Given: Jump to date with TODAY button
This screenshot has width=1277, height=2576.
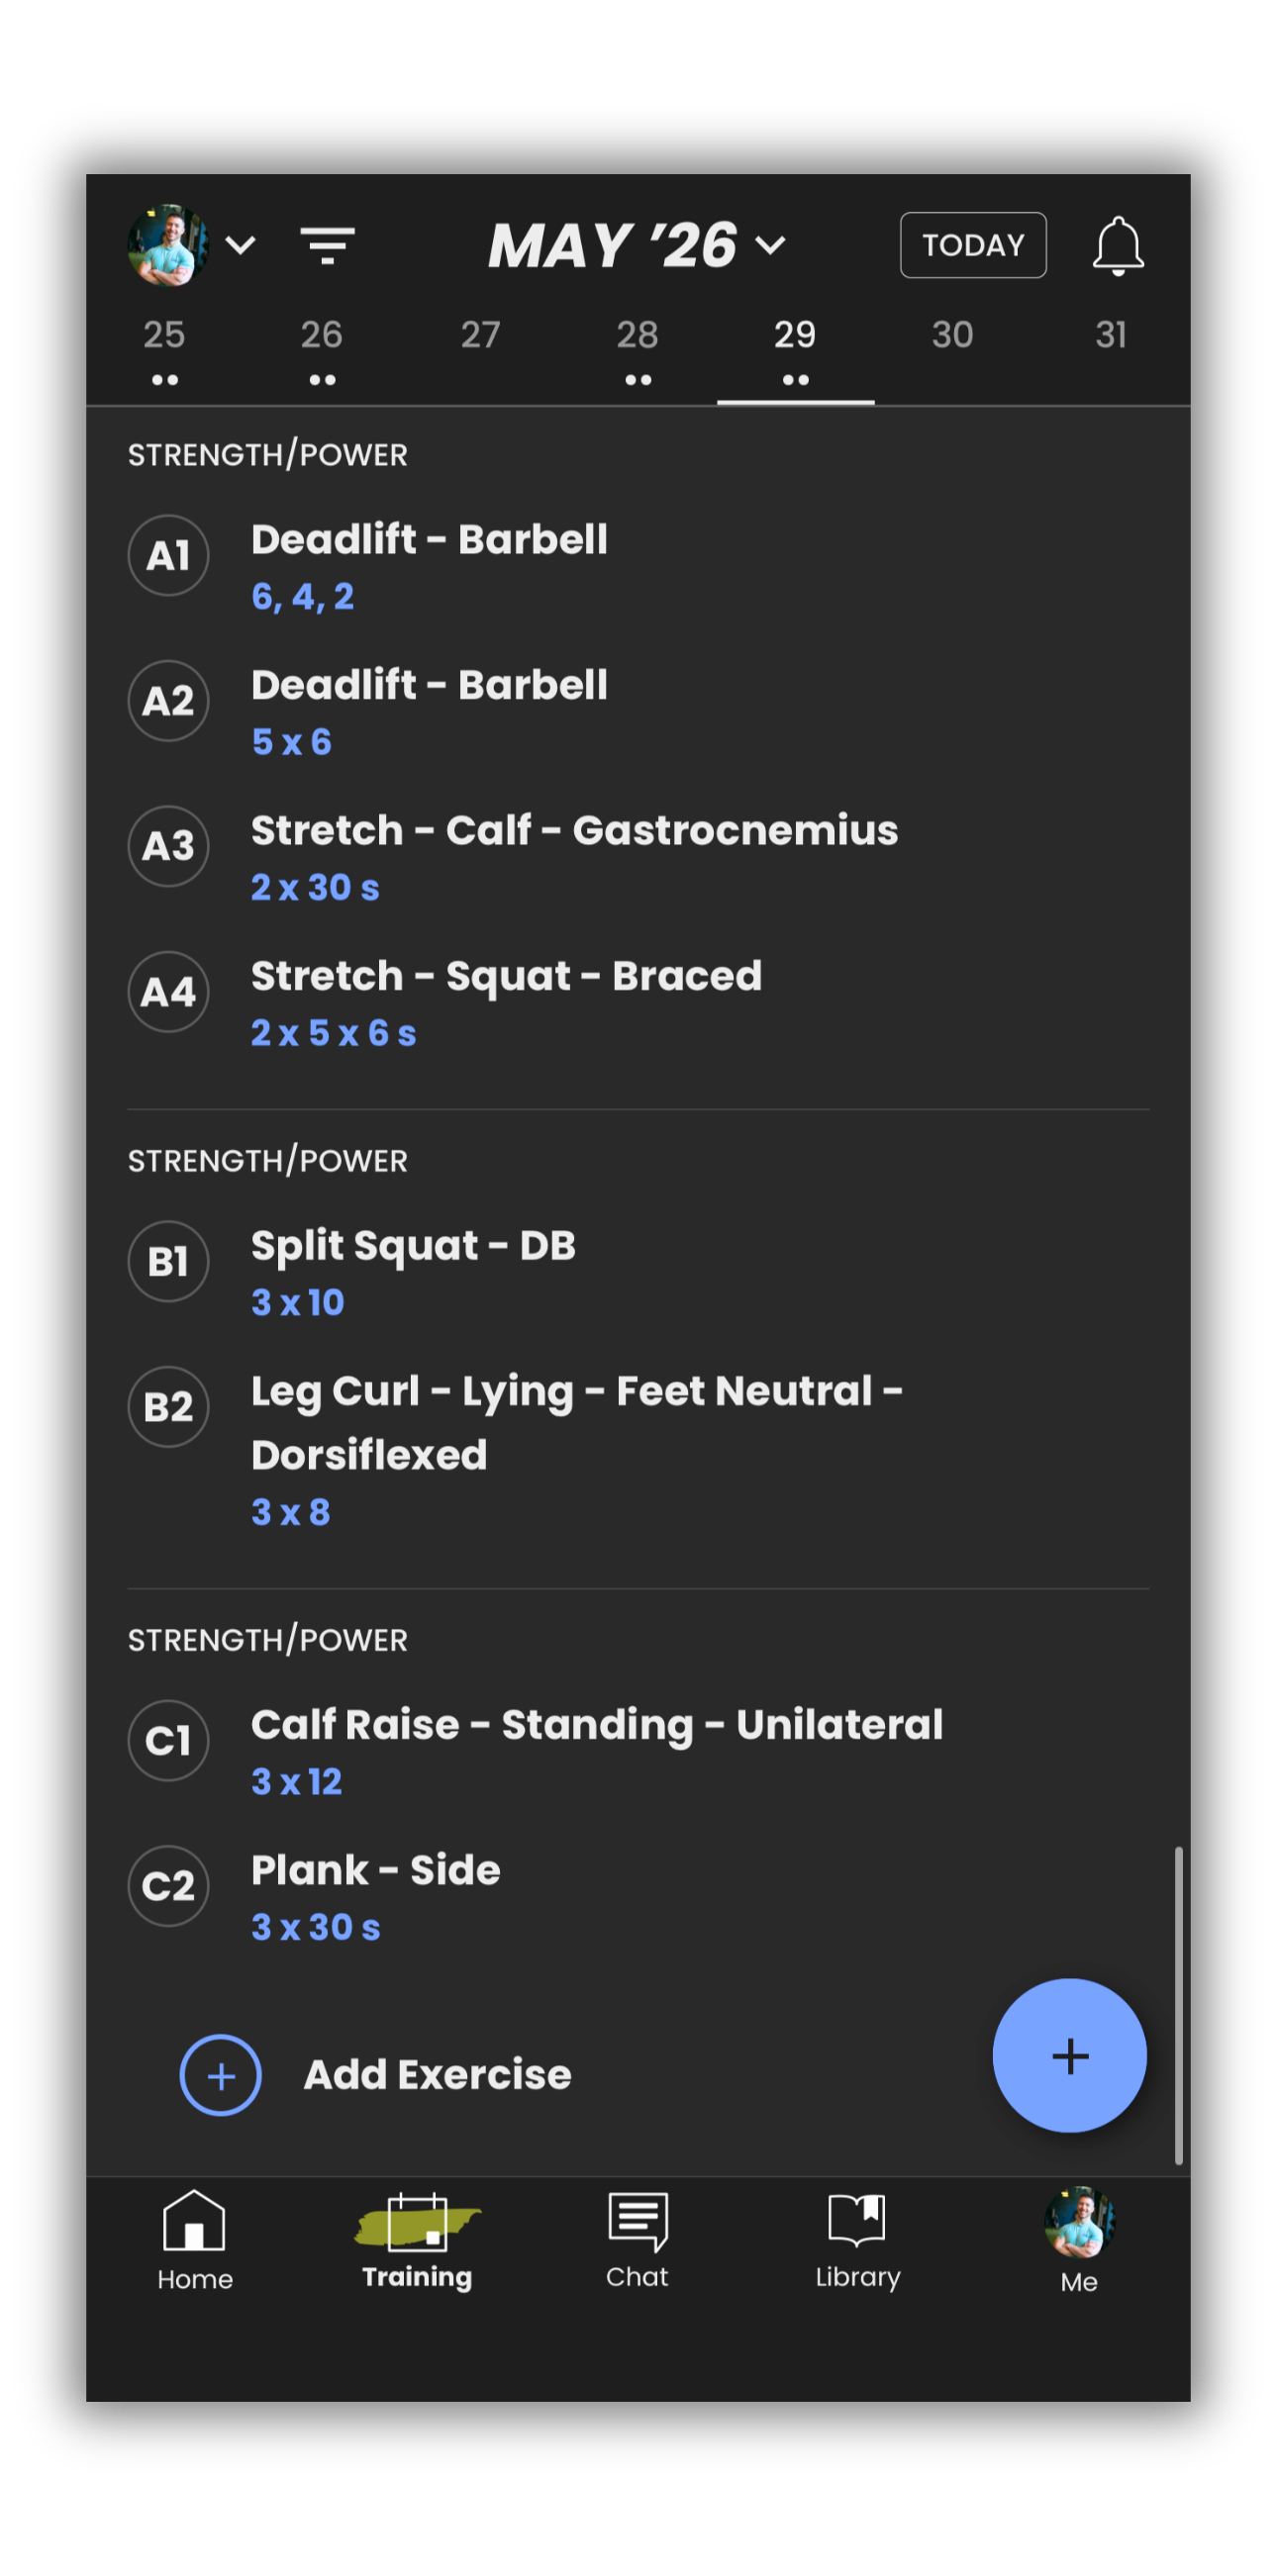Looking at the screenshot, I should (x=972, y=245).
